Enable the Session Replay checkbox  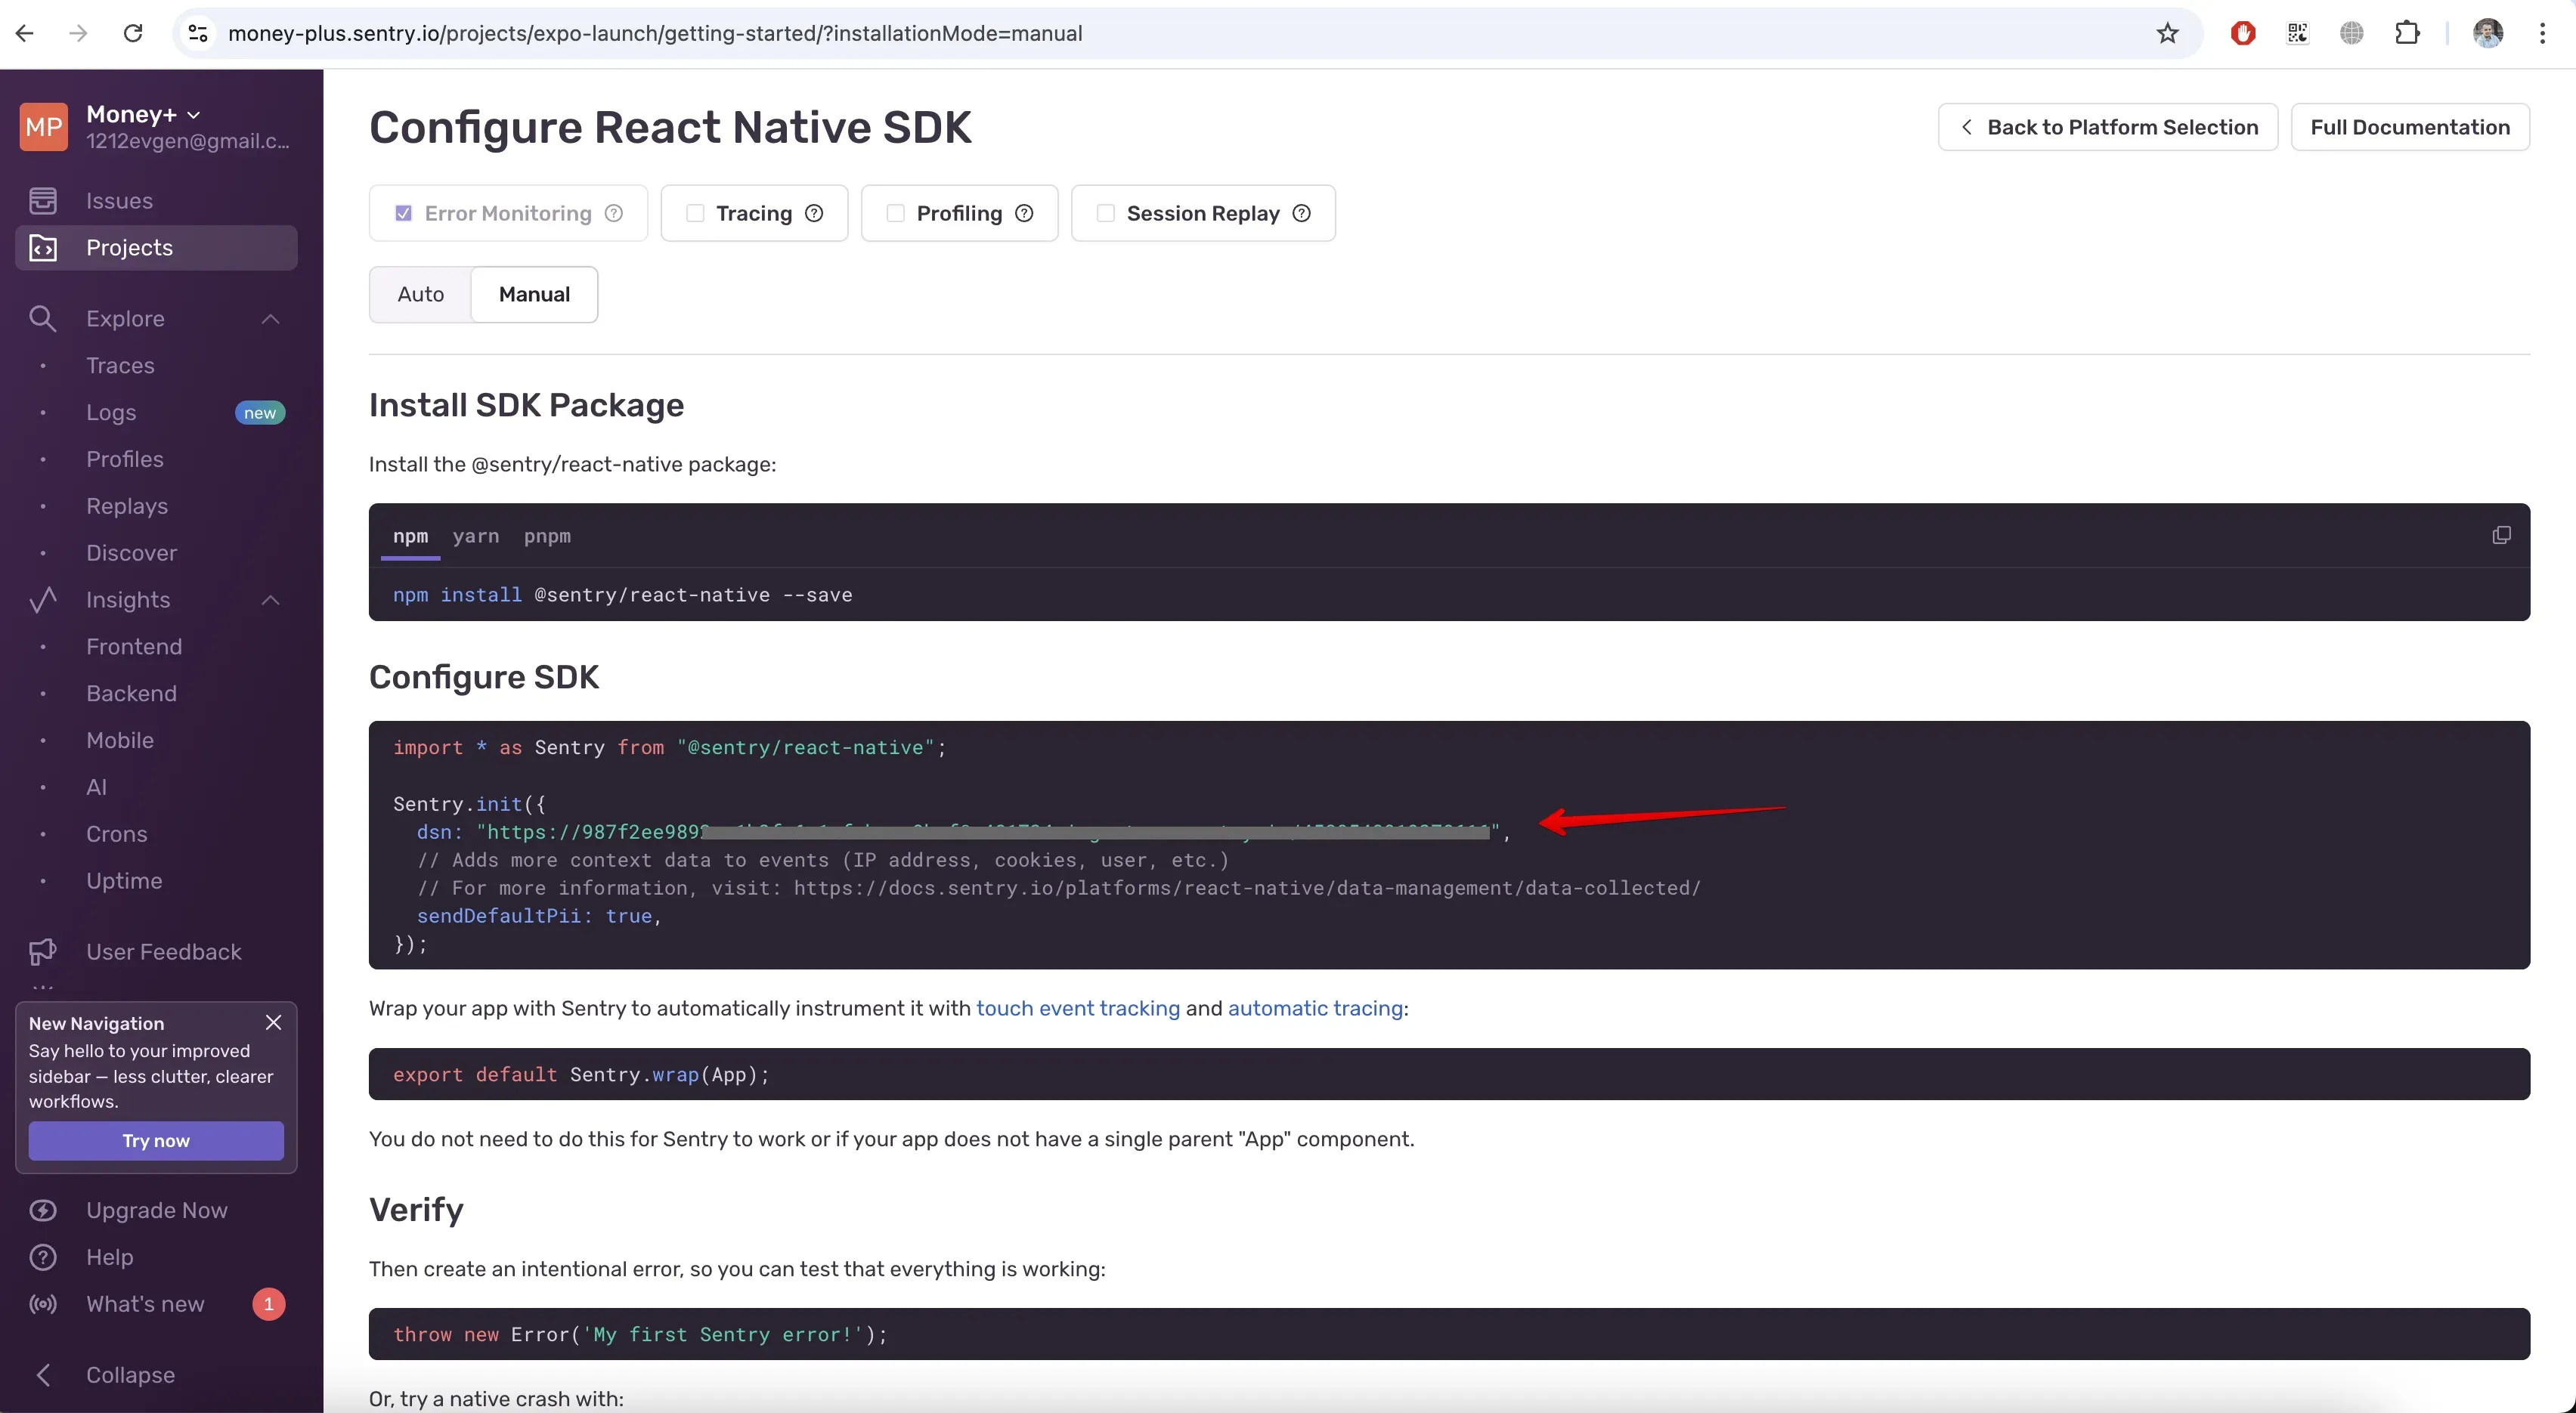1105,213
